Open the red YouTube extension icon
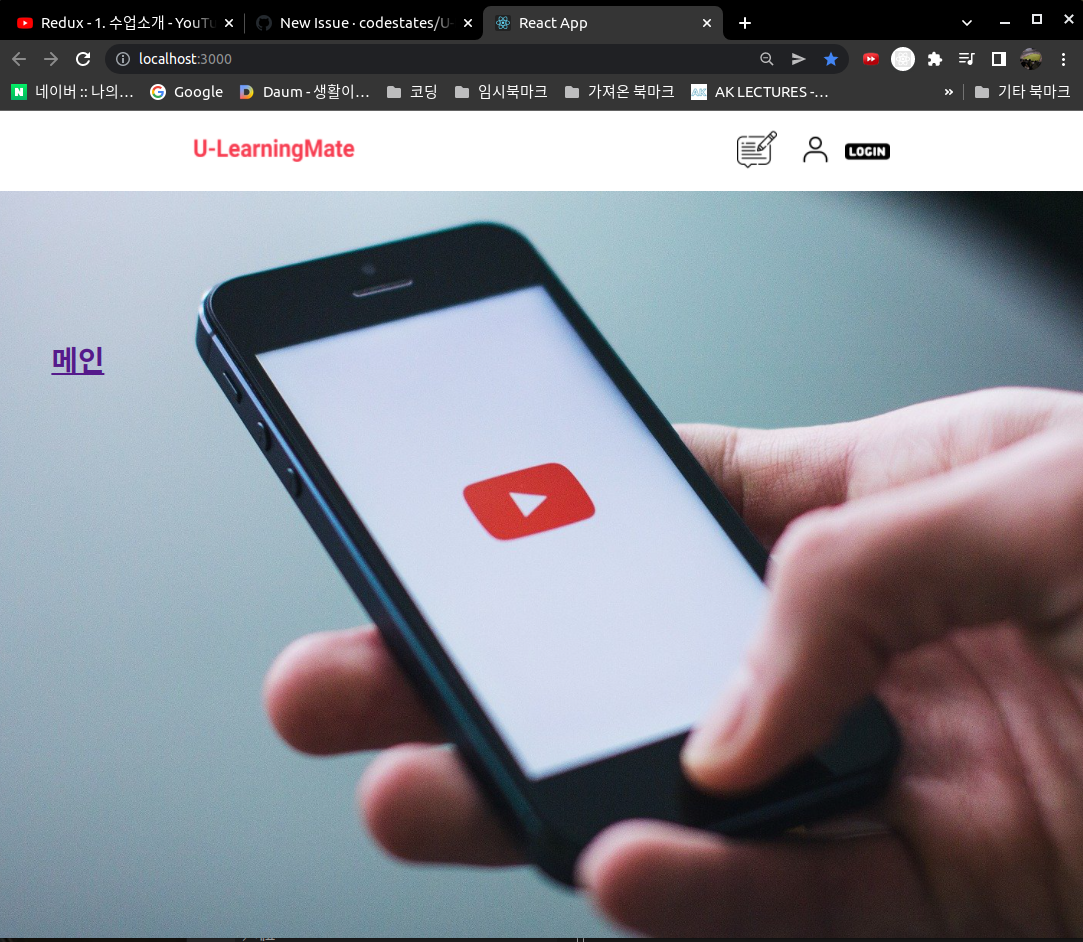1083x942 pixels. pos(870,59)
